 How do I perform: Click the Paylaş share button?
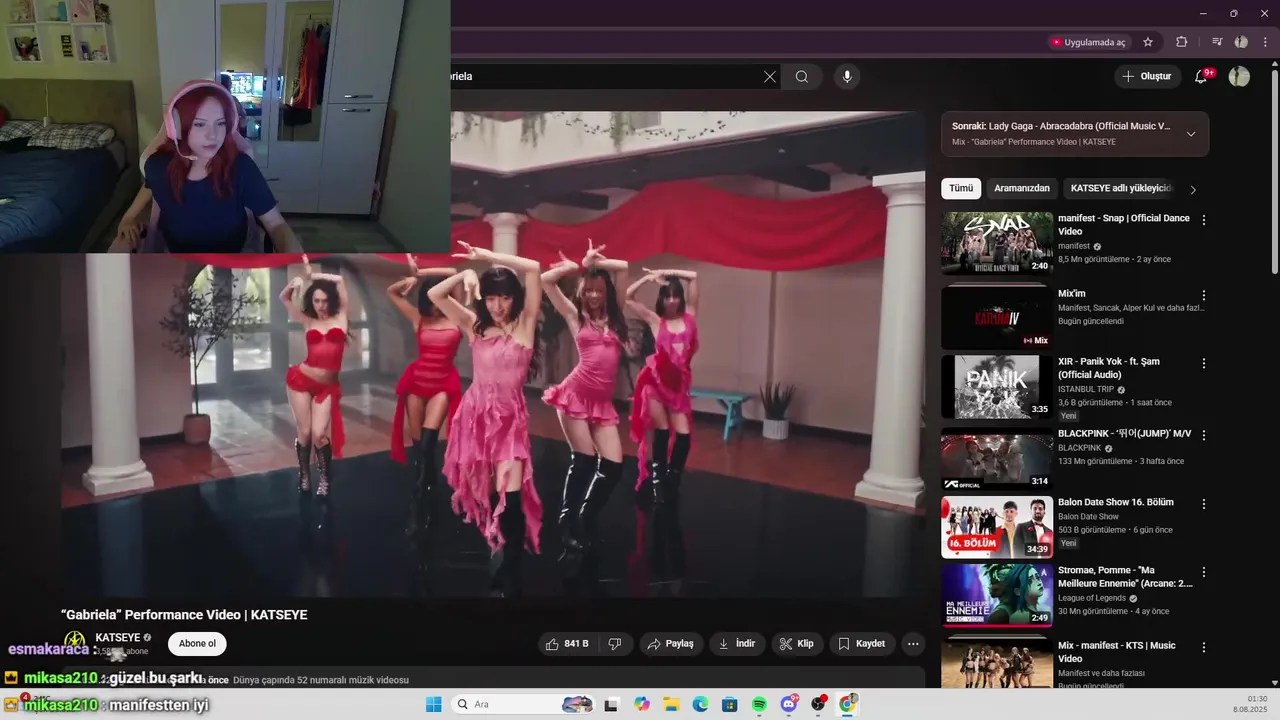click(670, 644)
